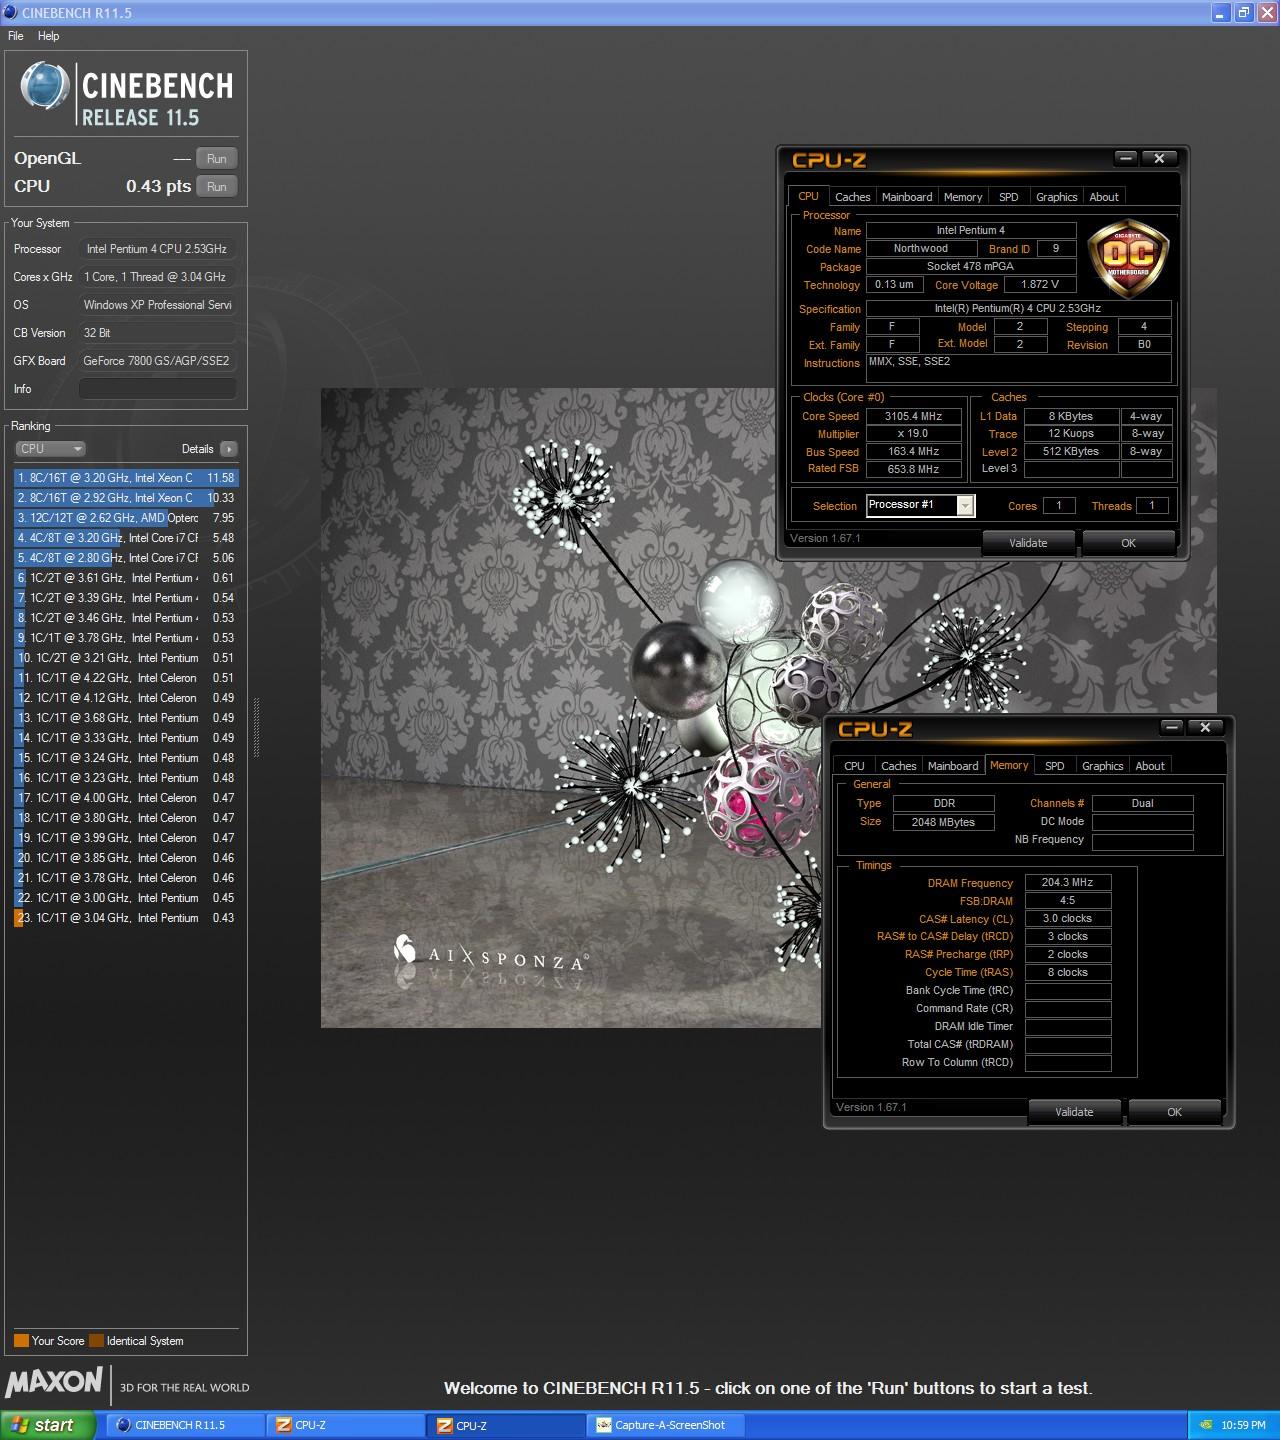Open SPD tab in lower CPU-Z window
This screenshot has width=1280, height=1440.
(x=1055, y=766)
